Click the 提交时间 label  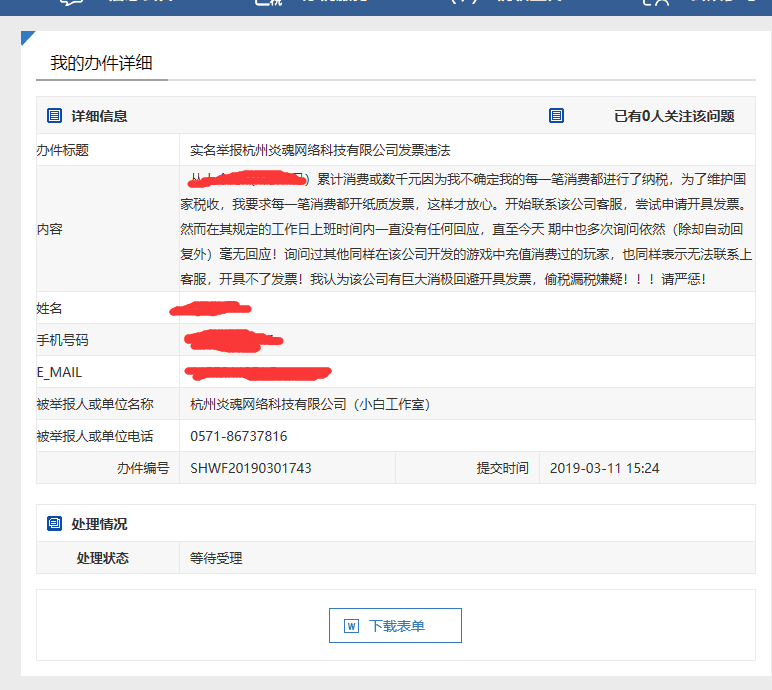(503, 468)
